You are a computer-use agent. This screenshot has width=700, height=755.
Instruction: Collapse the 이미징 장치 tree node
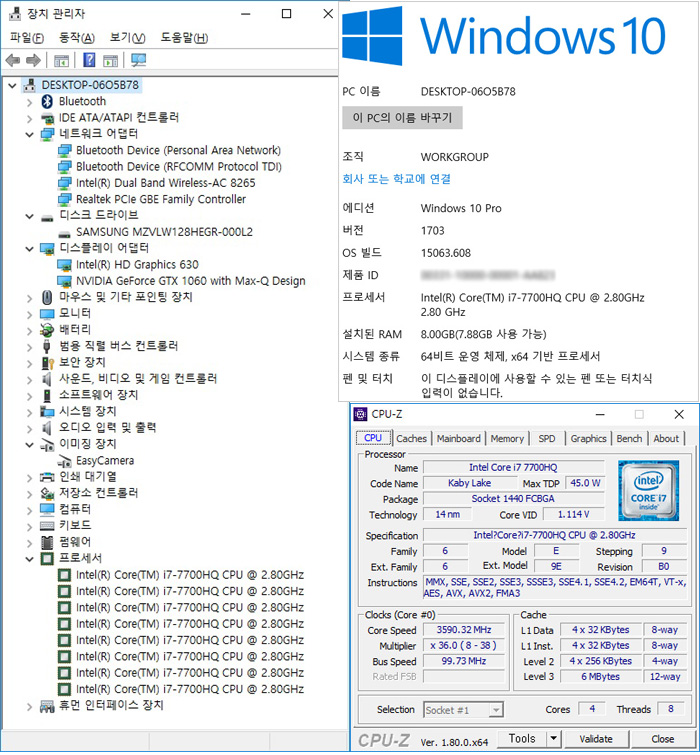click(x=29, y=444)
